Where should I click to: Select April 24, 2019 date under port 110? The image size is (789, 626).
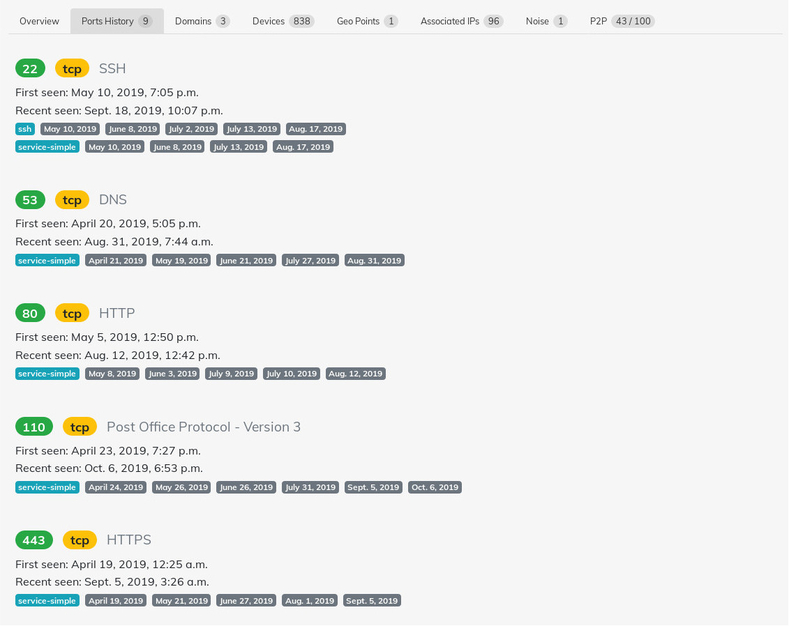coord(116,487)
